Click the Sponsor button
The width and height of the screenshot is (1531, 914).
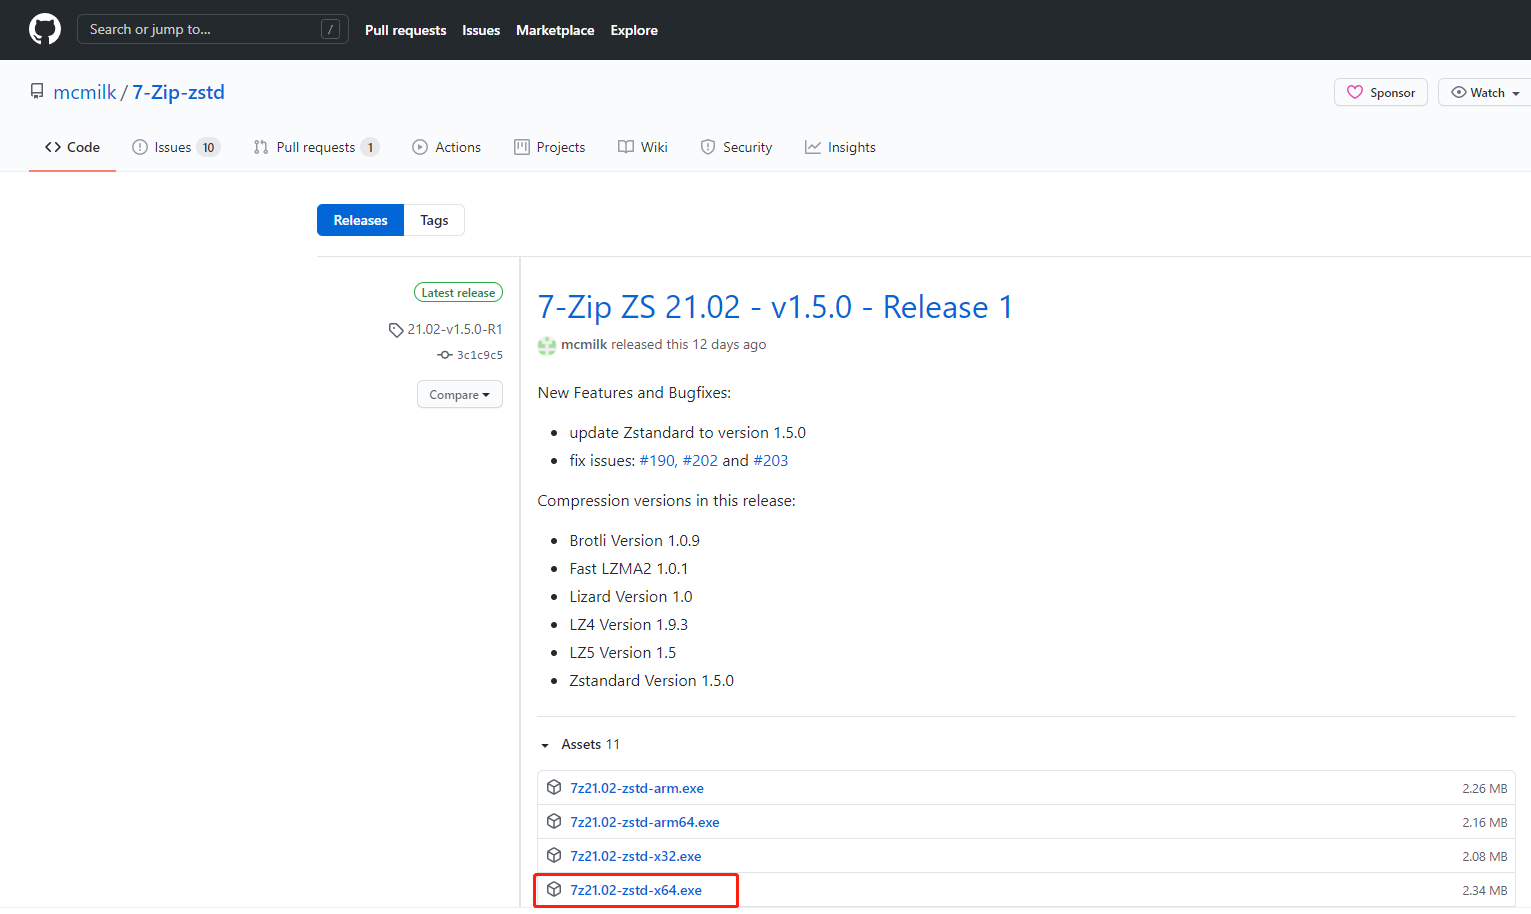[1381, 92]
